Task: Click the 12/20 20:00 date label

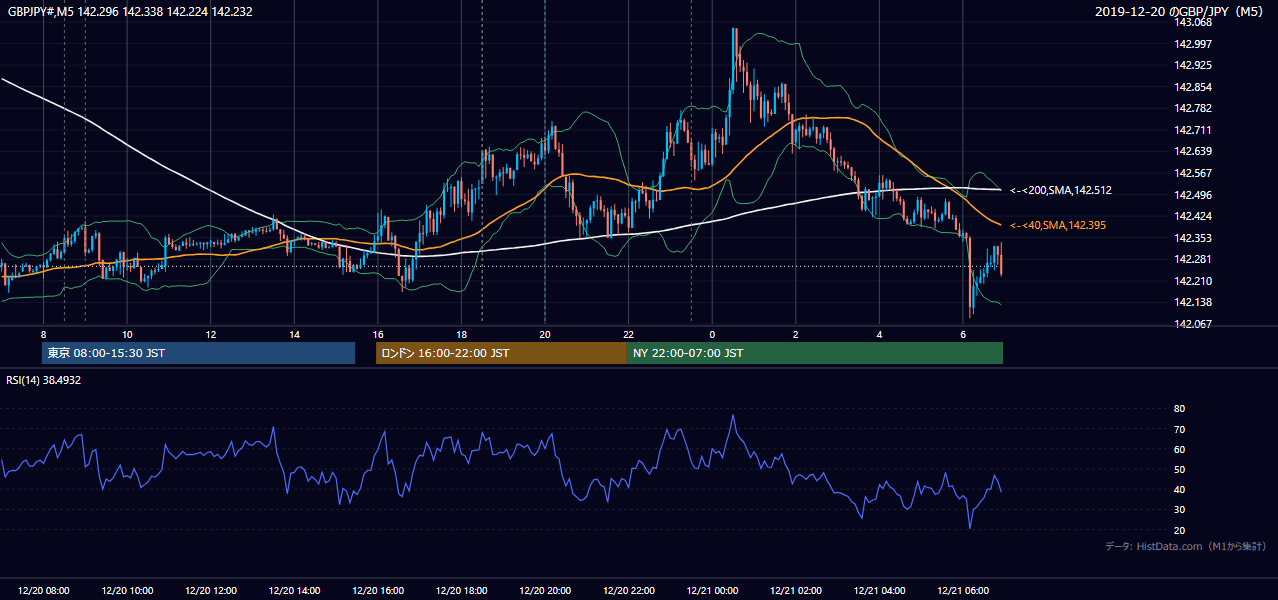Action: click(545, 591)
